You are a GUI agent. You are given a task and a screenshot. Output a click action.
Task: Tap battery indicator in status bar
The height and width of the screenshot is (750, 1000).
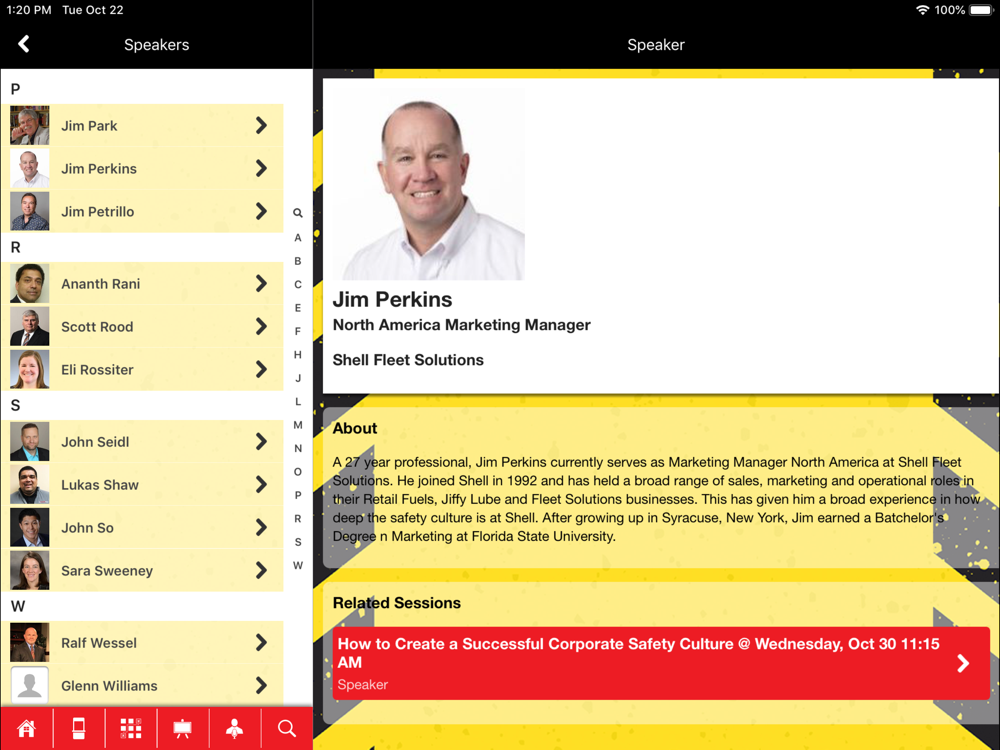pos(982,10)
